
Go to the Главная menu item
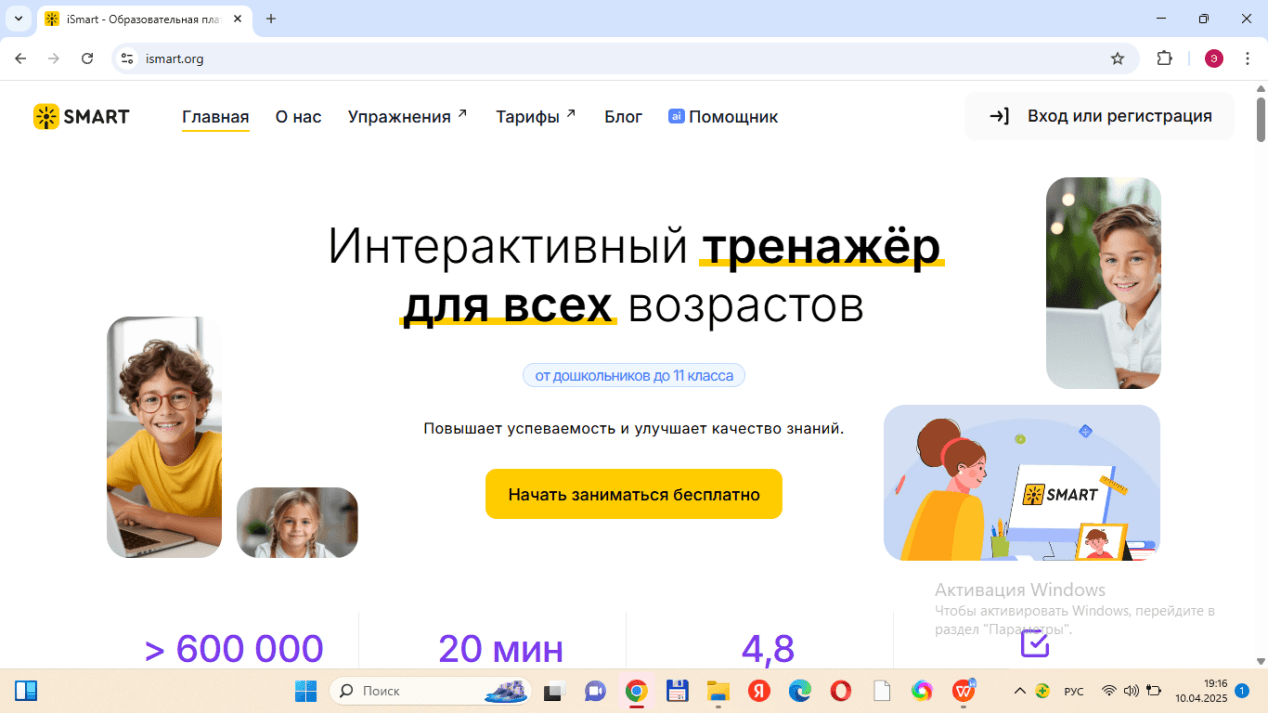[x=215, y=117]
